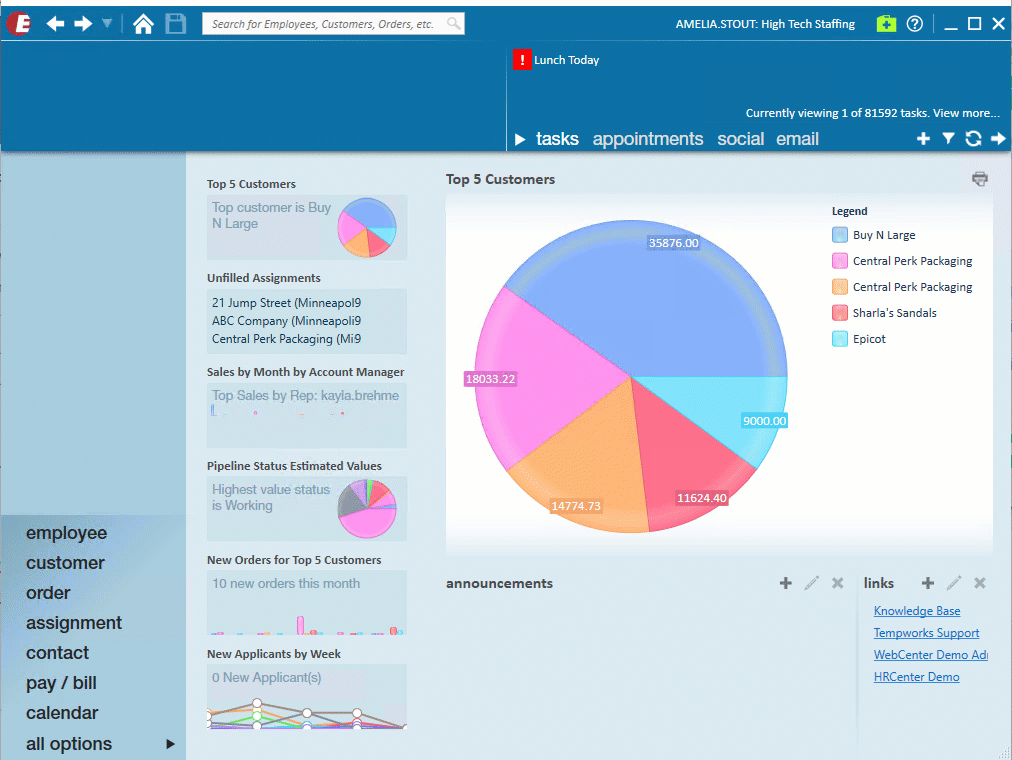
Task: Open the customer section
Action: coord(65,563)
